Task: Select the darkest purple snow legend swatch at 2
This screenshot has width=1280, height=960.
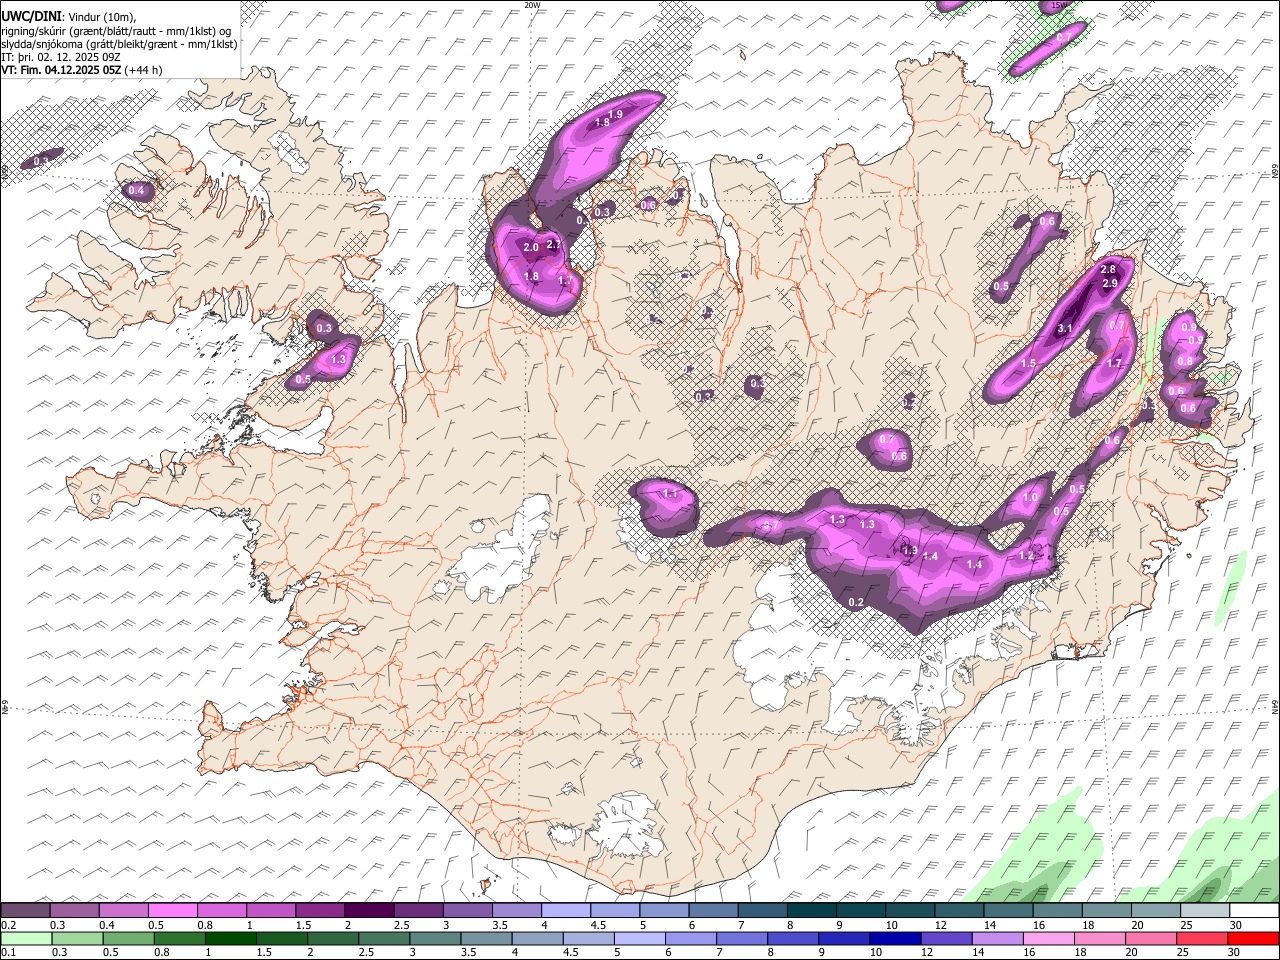Action: coord(368,911)
